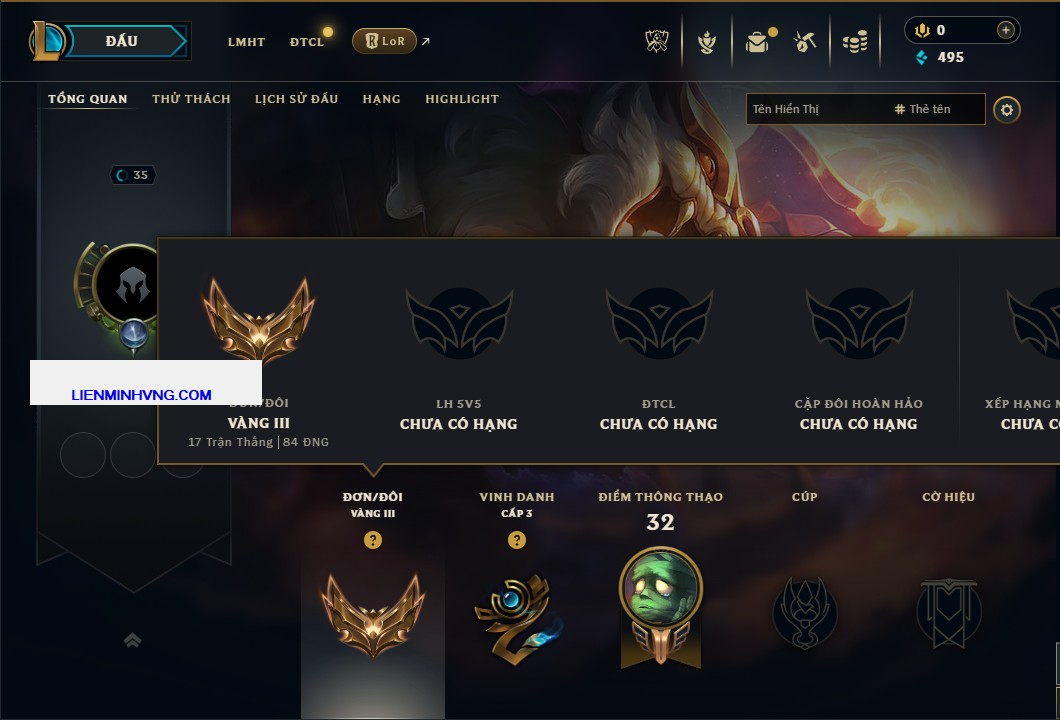Open the HẠNG tab
Image resolution: width=1060 pixels, height=720 pixels.
click(x=381, y=99)
